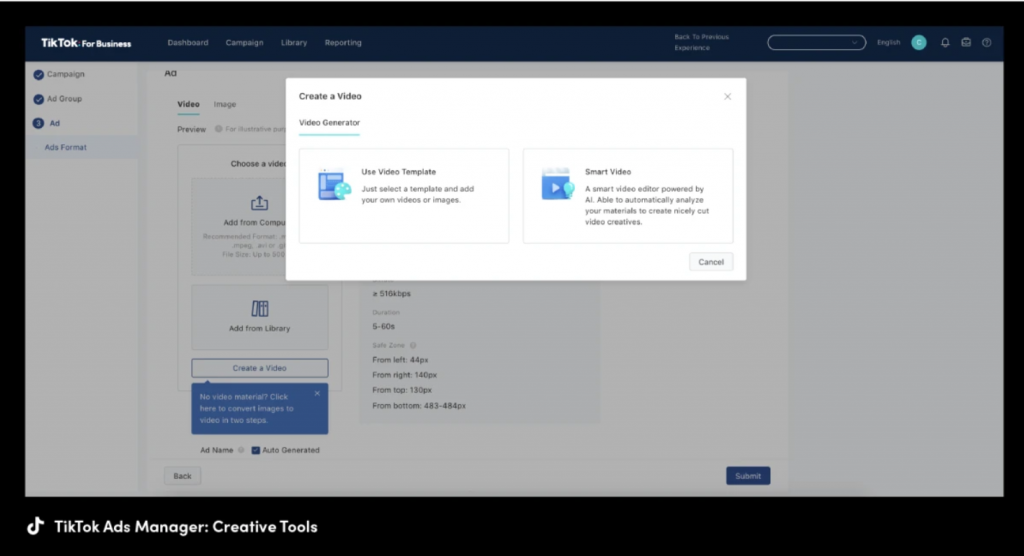Viewport: 1024px width, 556px height.
Task: Open the account selector dropdown
Action: coord(816,42)
